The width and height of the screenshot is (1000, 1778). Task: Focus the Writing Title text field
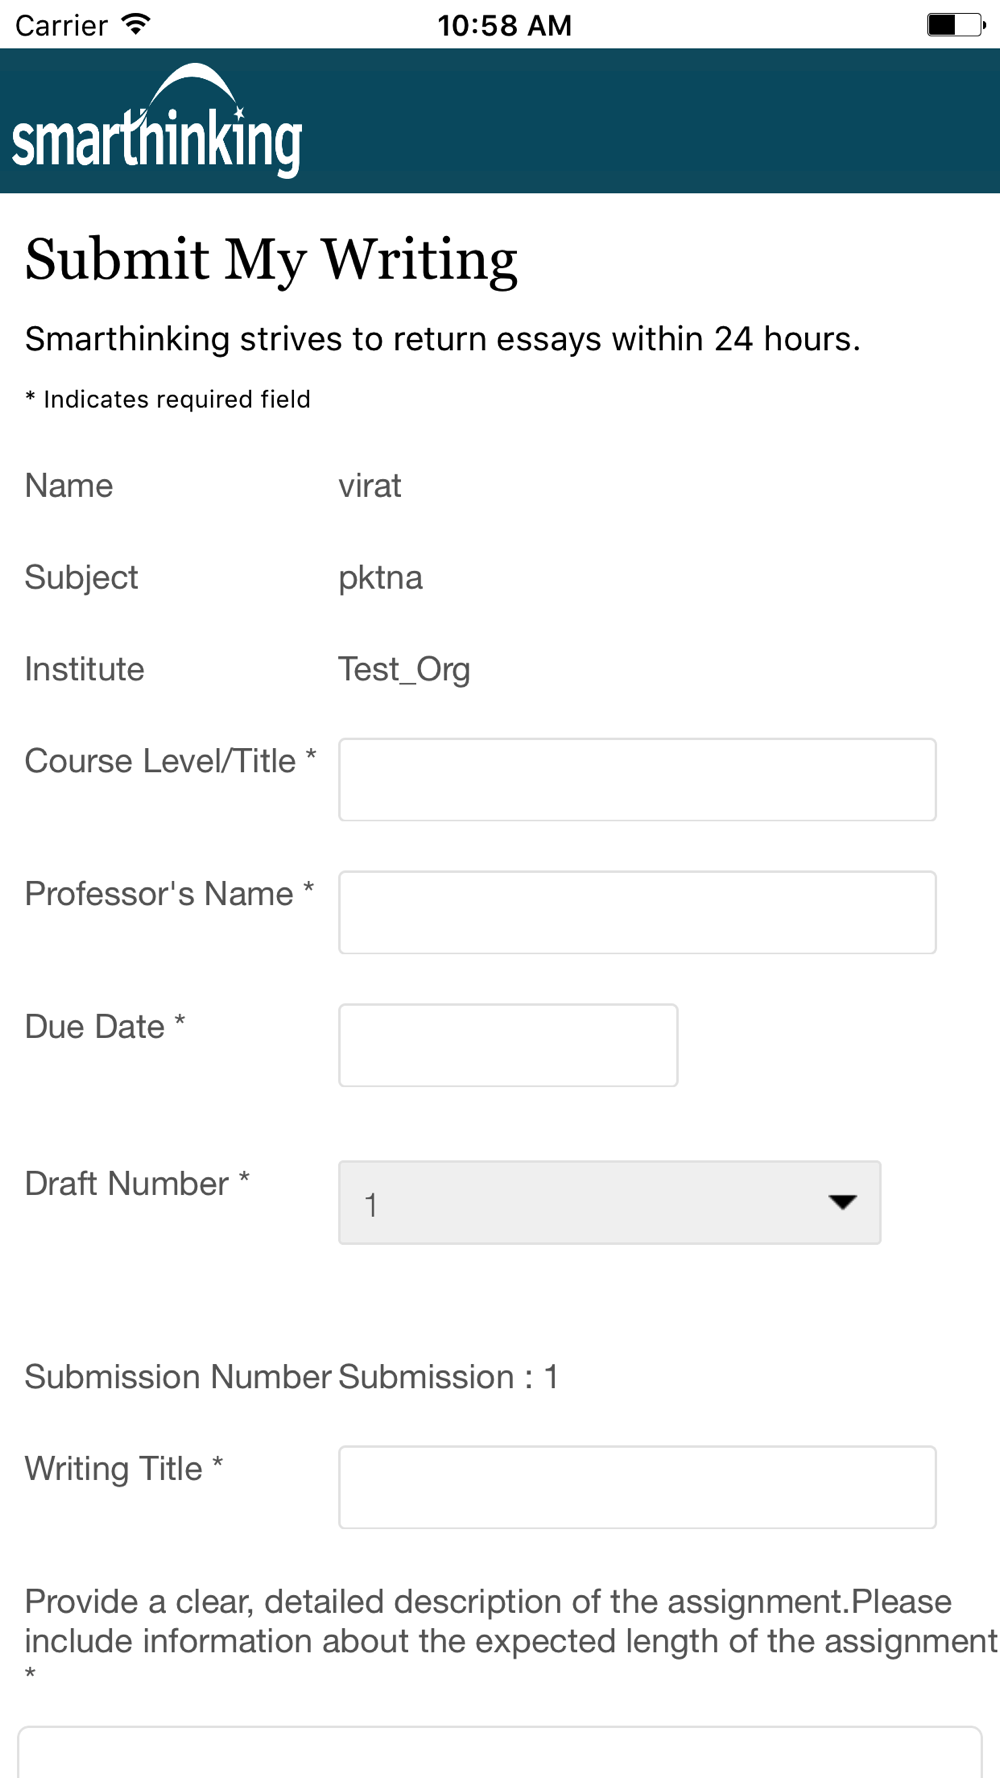pyautogui.click(x=637, y=1487)
